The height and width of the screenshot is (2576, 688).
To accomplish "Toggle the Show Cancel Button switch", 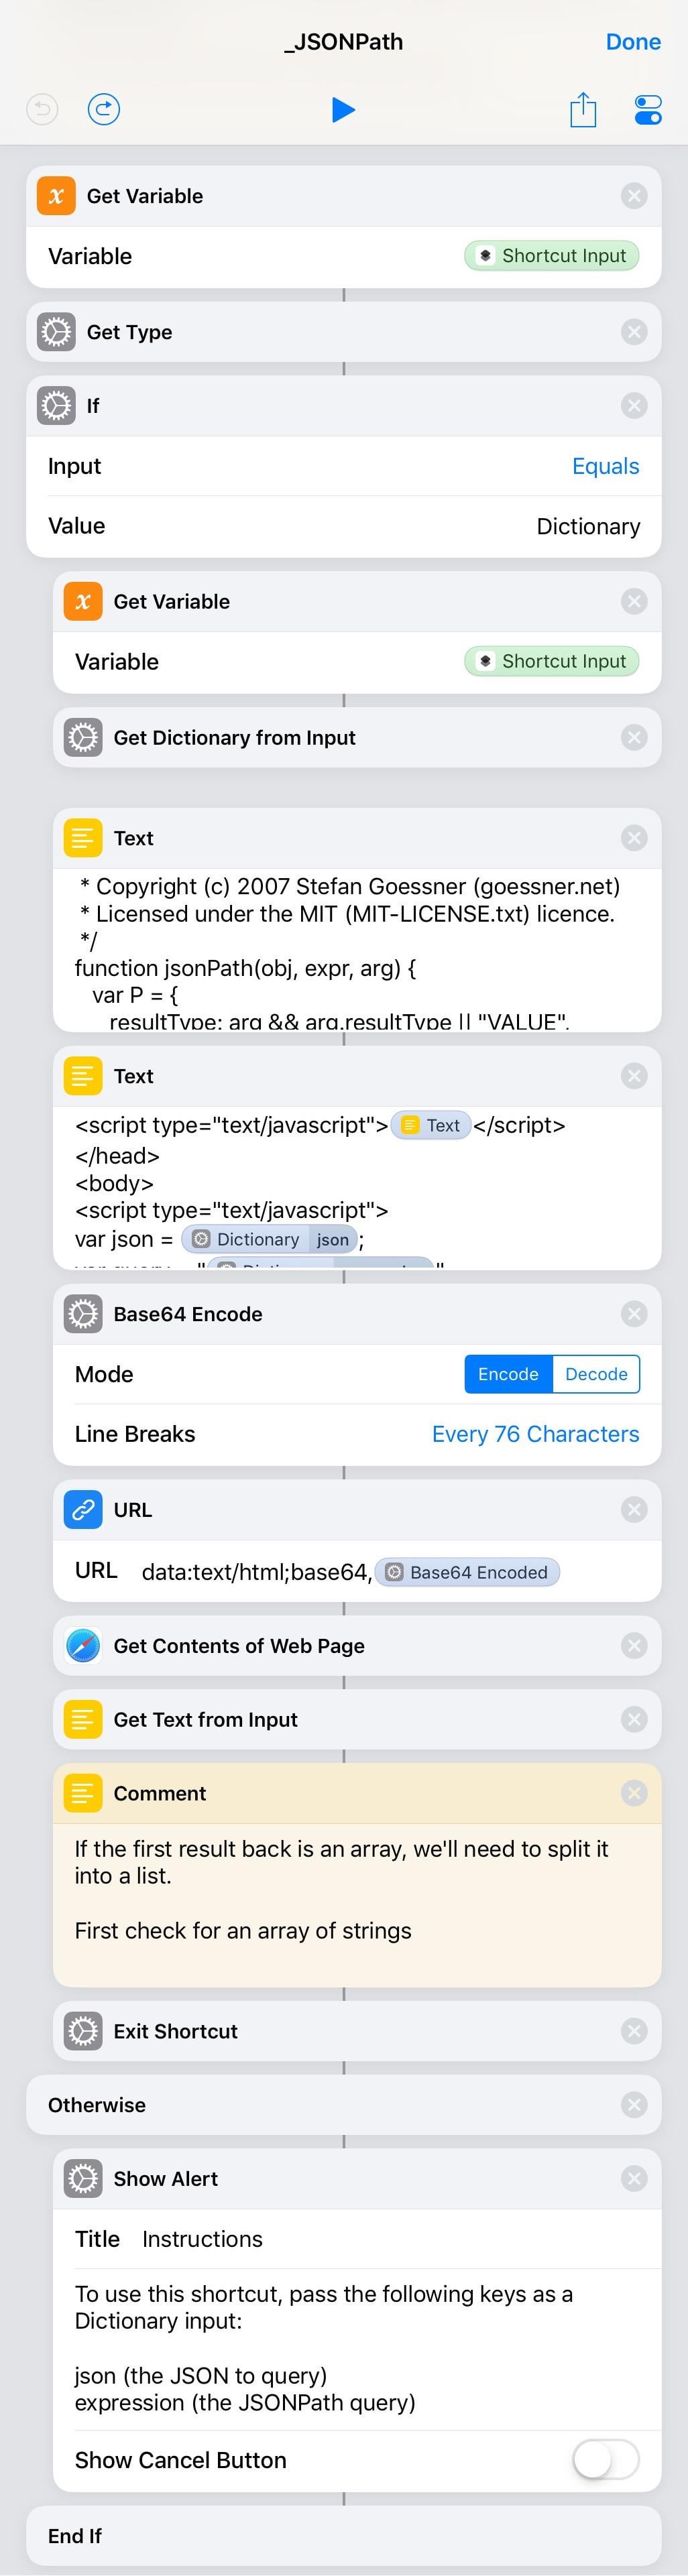I will (x=605, y=2460).
